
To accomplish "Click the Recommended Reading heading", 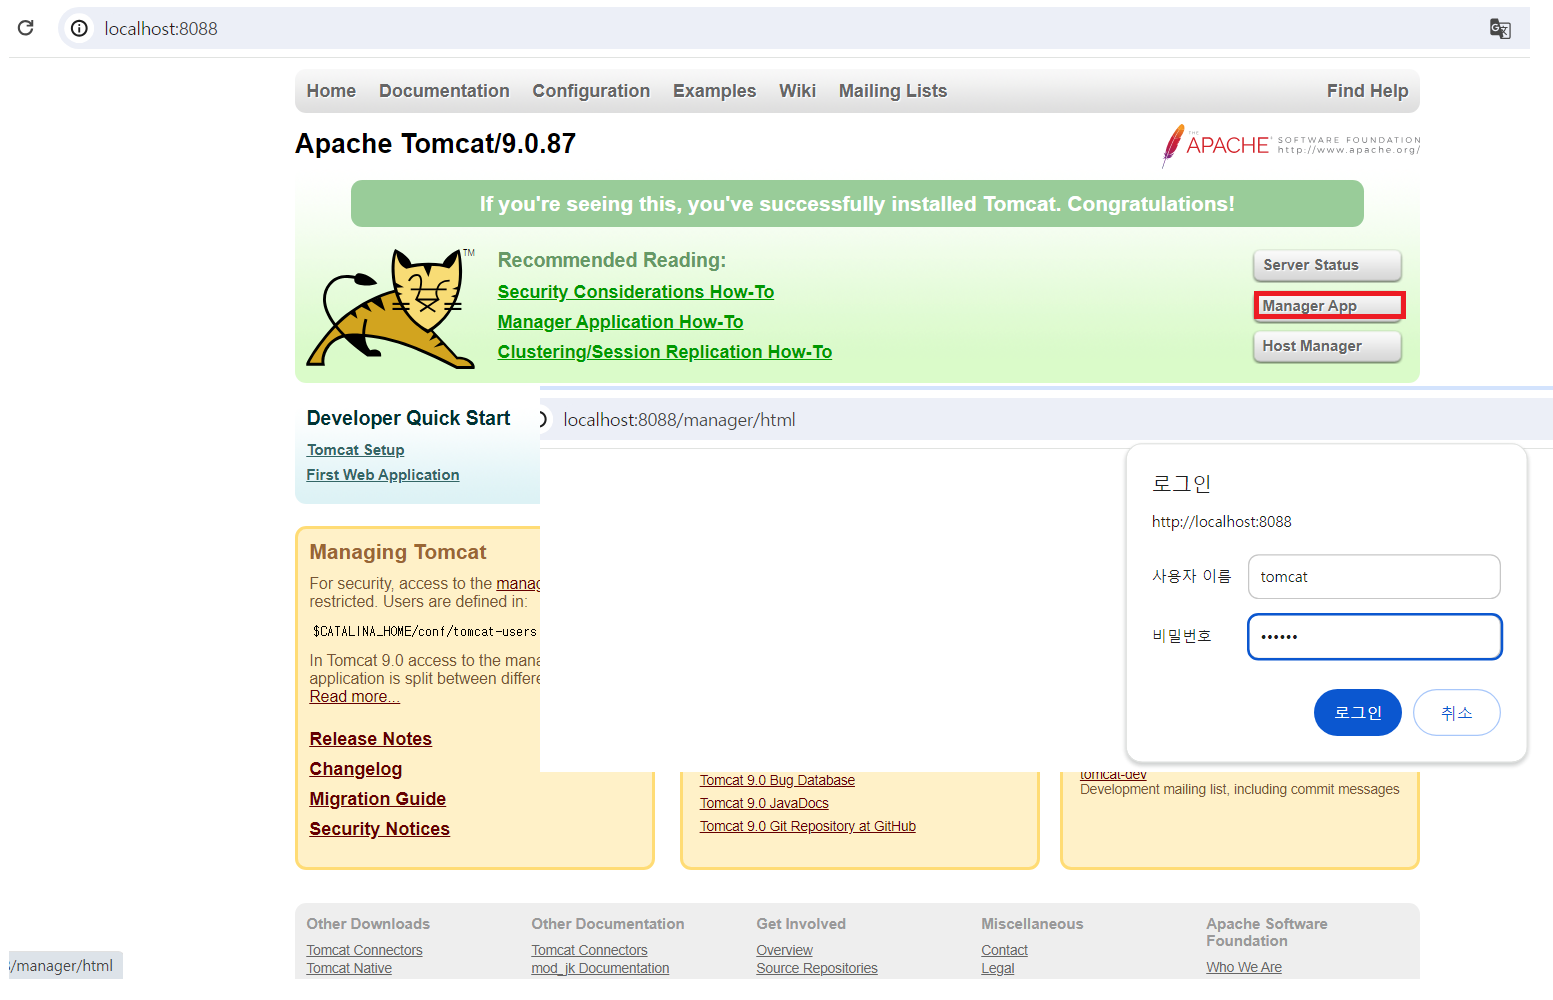I will point(612,260).
